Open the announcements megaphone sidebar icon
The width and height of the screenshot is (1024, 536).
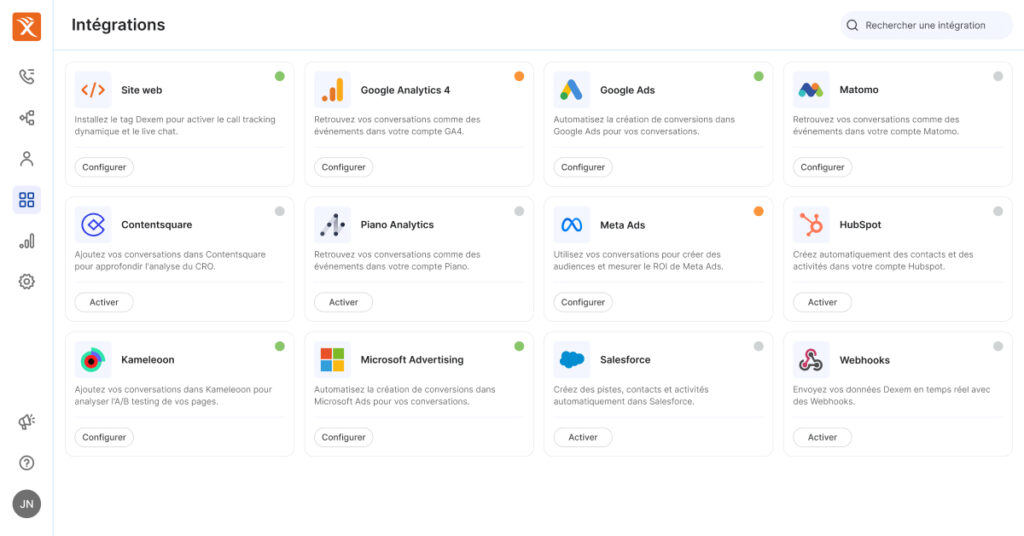pos(27,422)
